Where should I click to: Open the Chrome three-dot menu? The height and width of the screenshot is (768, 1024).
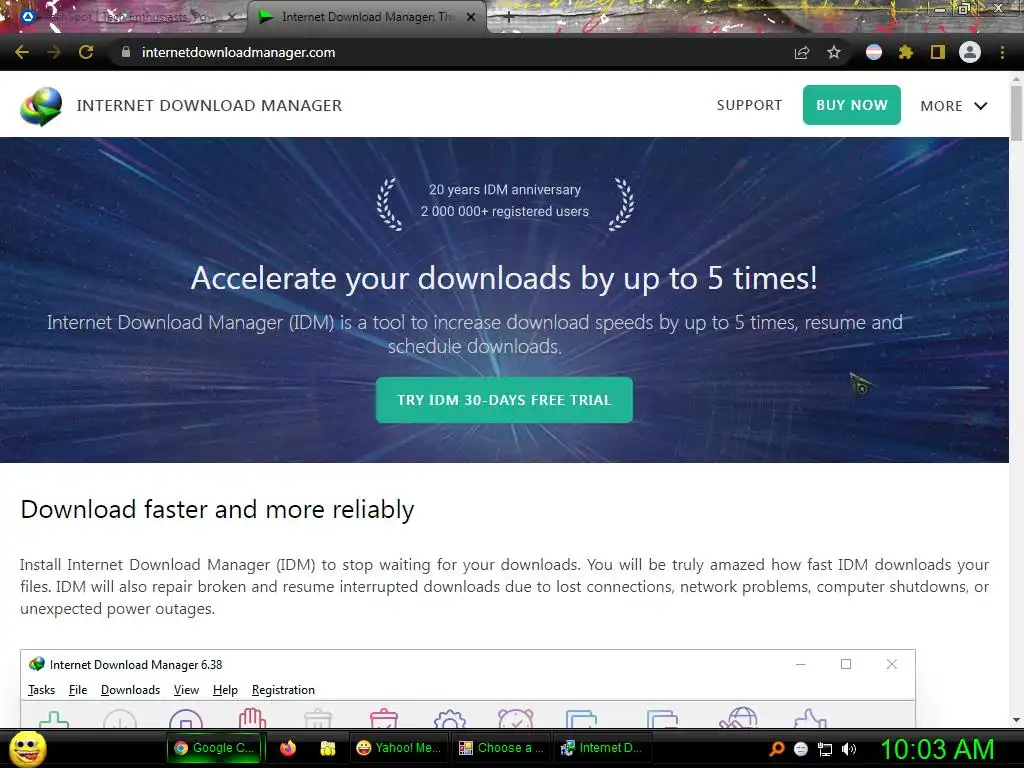coord(1002,52)
